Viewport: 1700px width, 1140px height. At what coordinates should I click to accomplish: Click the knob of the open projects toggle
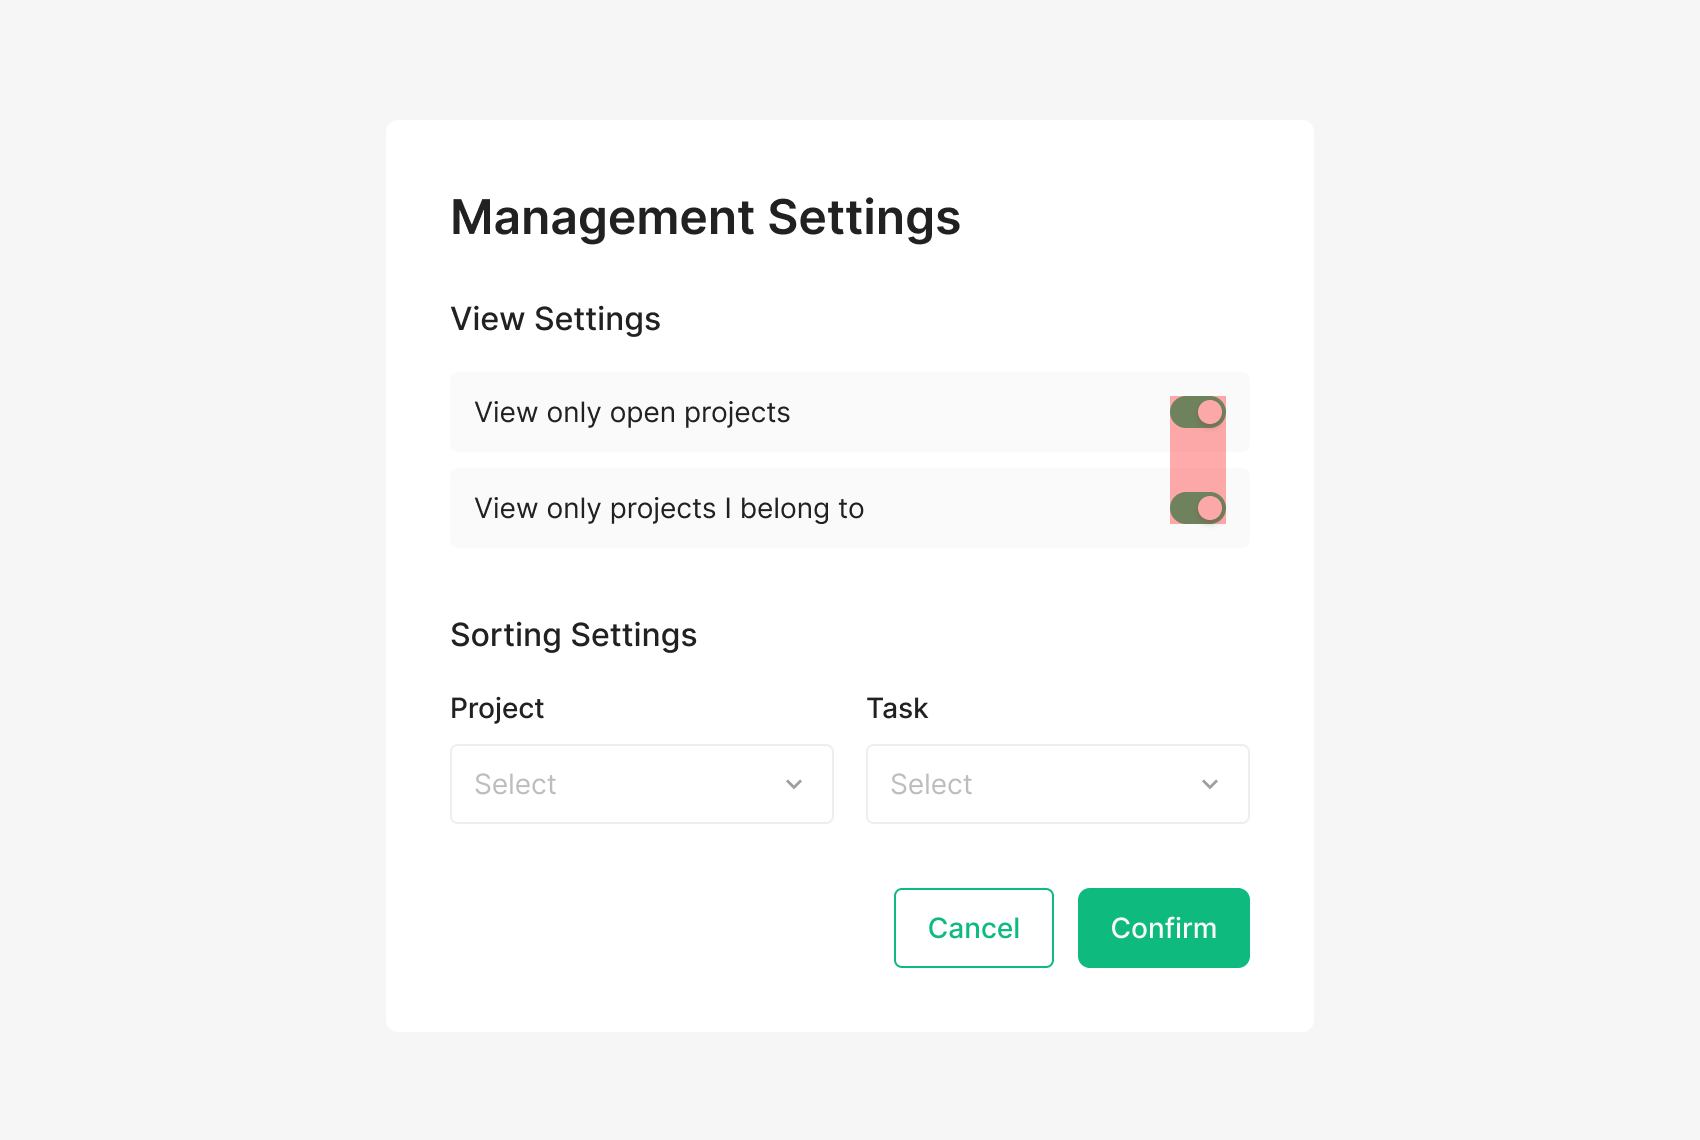1210,412
